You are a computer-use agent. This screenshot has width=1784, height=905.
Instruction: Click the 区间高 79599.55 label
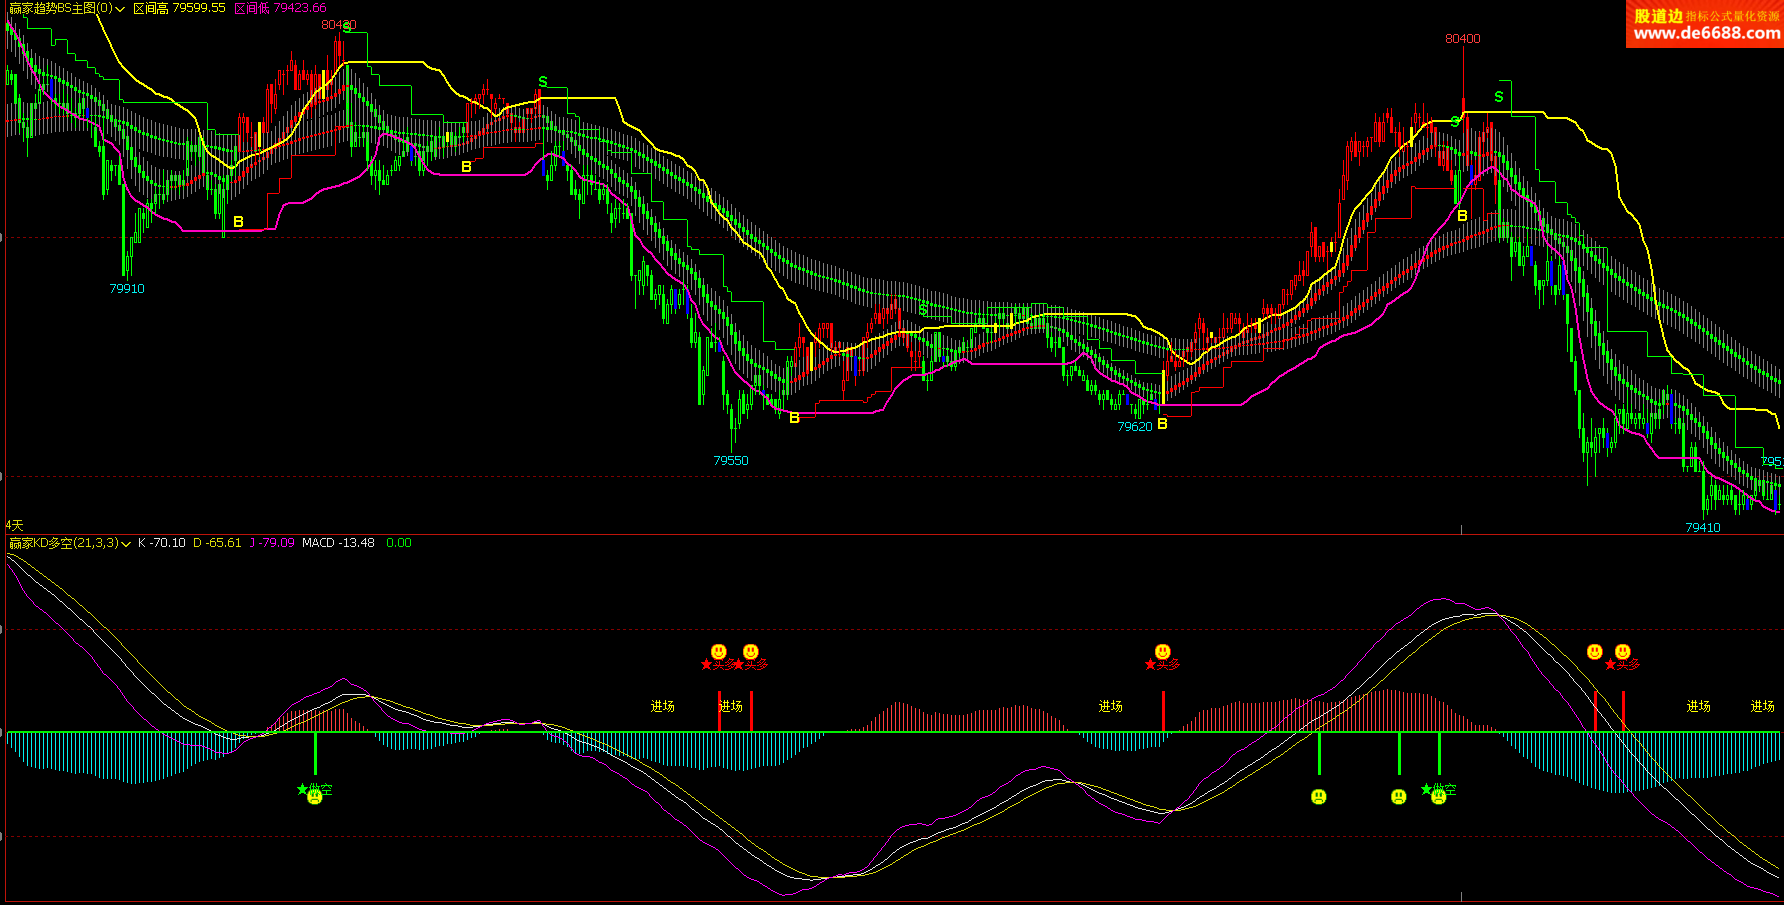click(x=180, y=8)
